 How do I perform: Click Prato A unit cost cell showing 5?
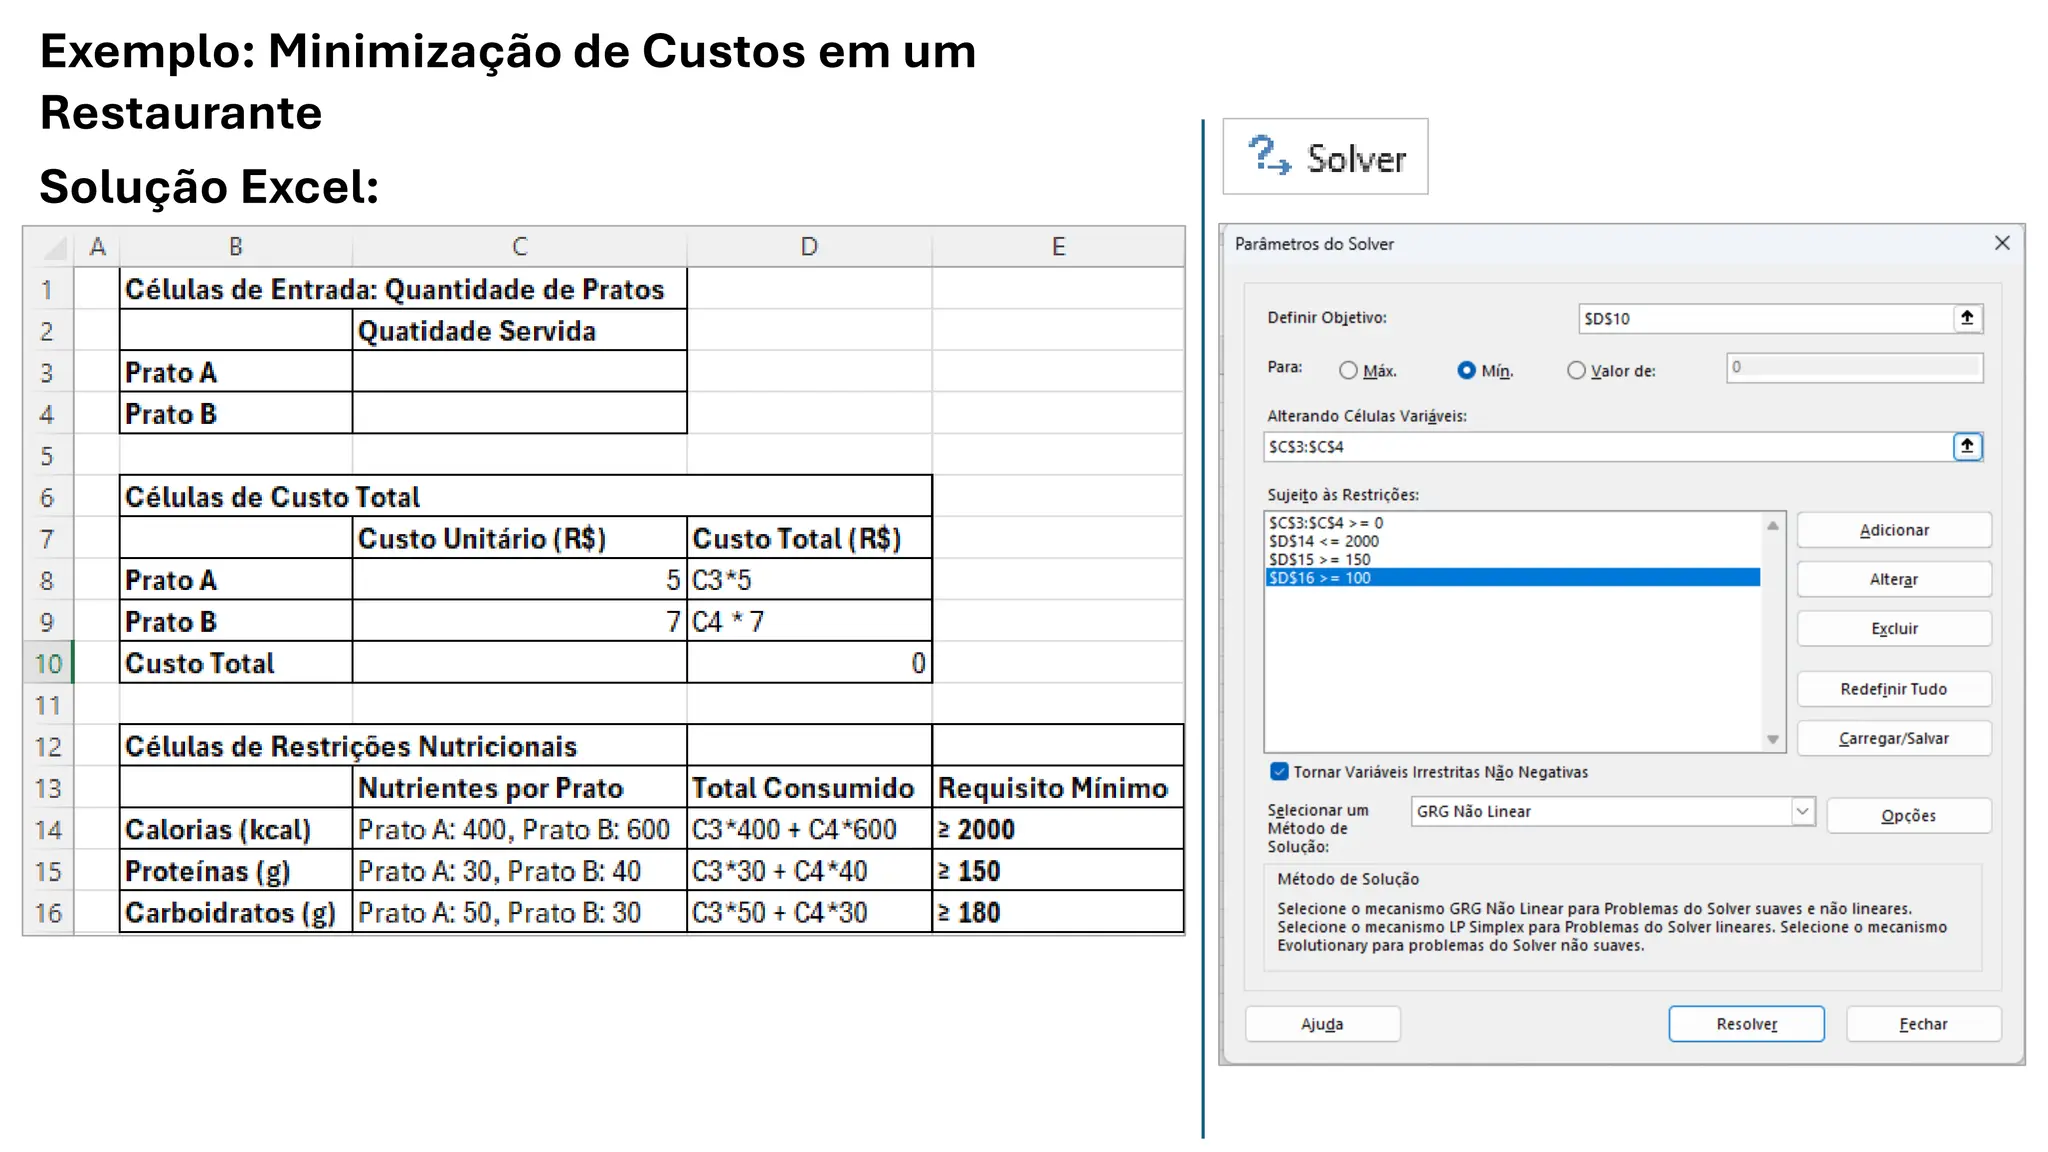click(x=520, y=580)
